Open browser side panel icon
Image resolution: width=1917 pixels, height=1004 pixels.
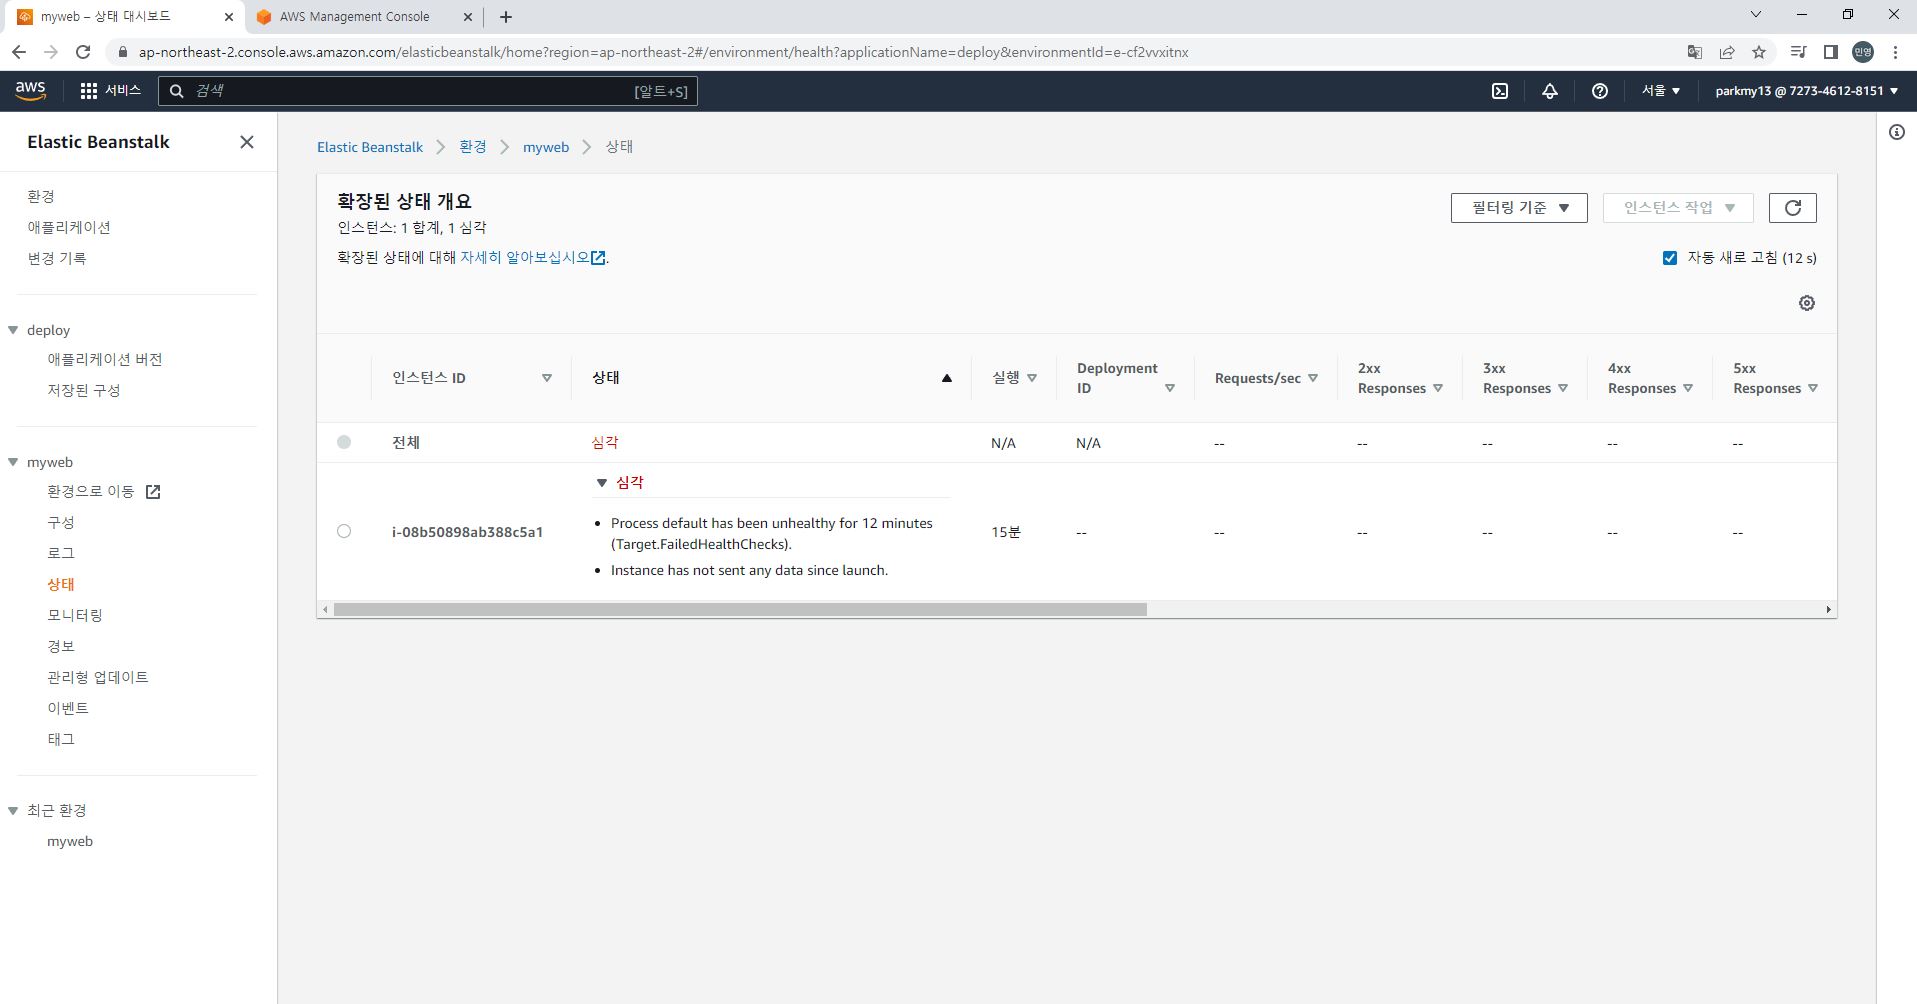coord(1831,52)
